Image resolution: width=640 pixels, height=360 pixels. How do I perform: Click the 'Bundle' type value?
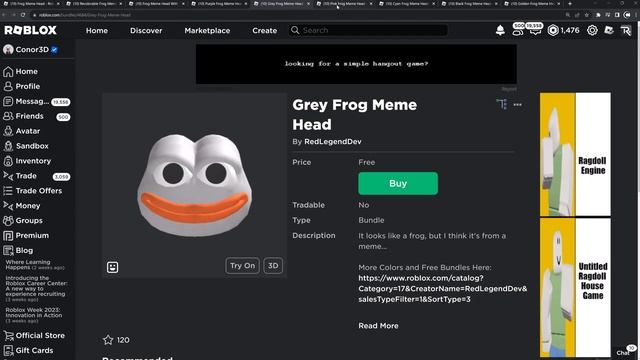pyautogui.click(x=371, y=220)
